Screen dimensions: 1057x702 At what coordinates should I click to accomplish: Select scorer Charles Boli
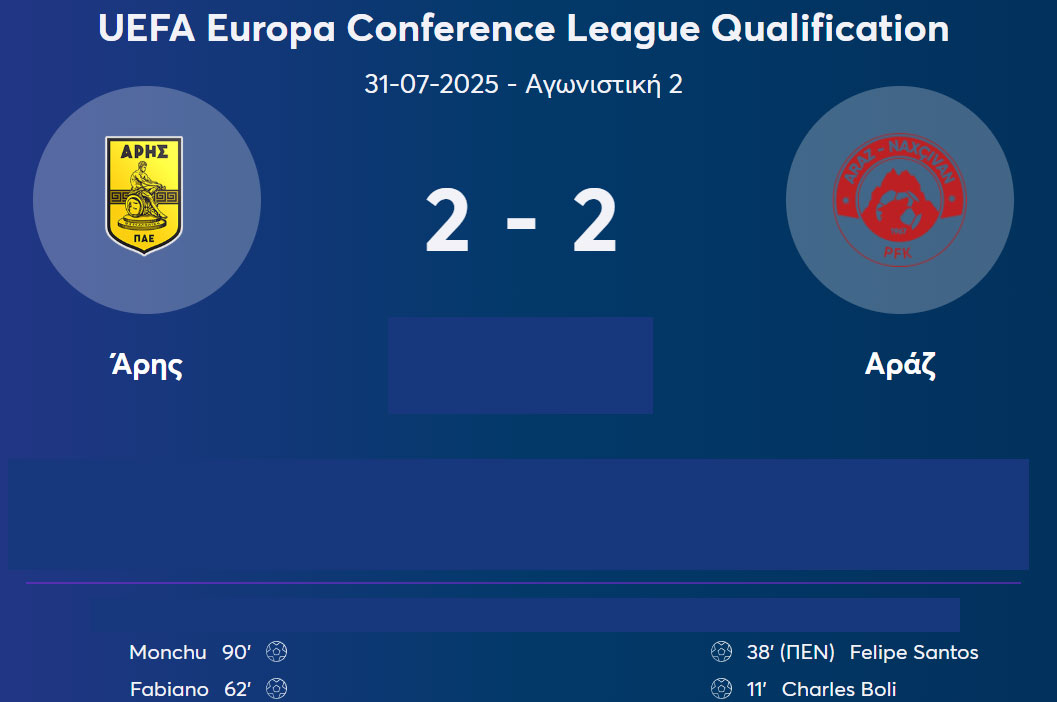pos(839,689)
